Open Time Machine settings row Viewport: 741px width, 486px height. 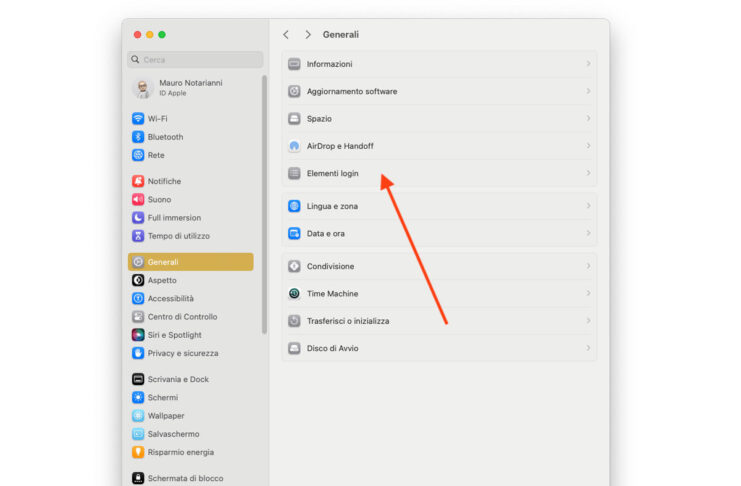click(x=439, y=294)
